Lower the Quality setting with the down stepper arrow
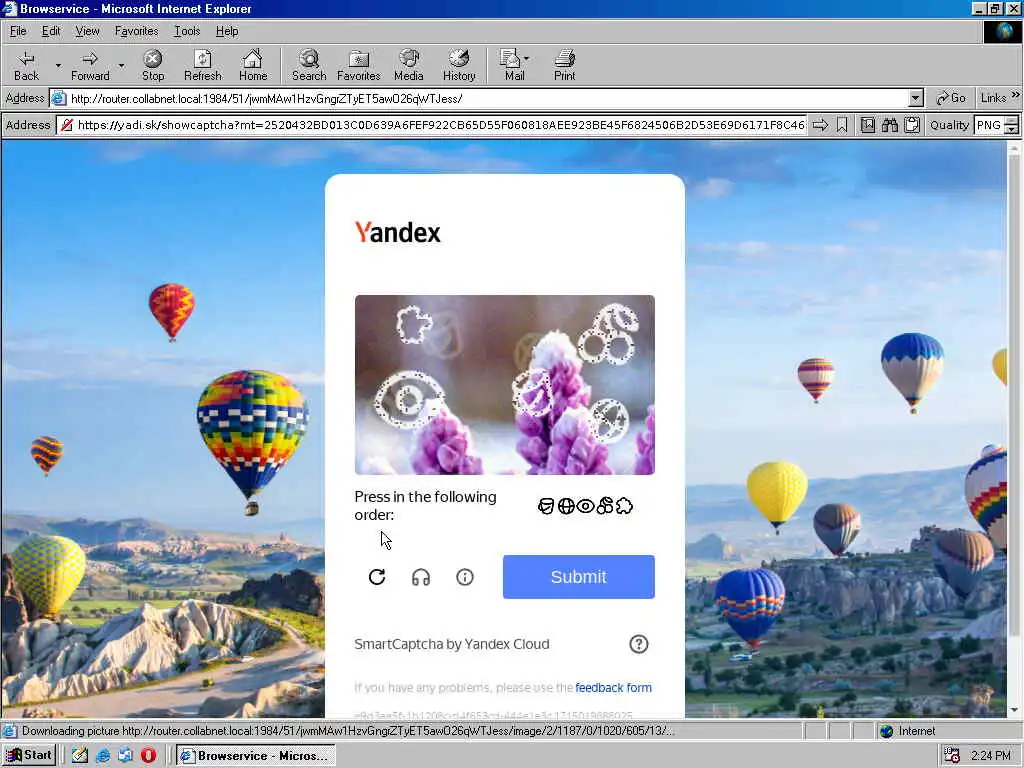1024x768 pixels. click(1012, 129)
